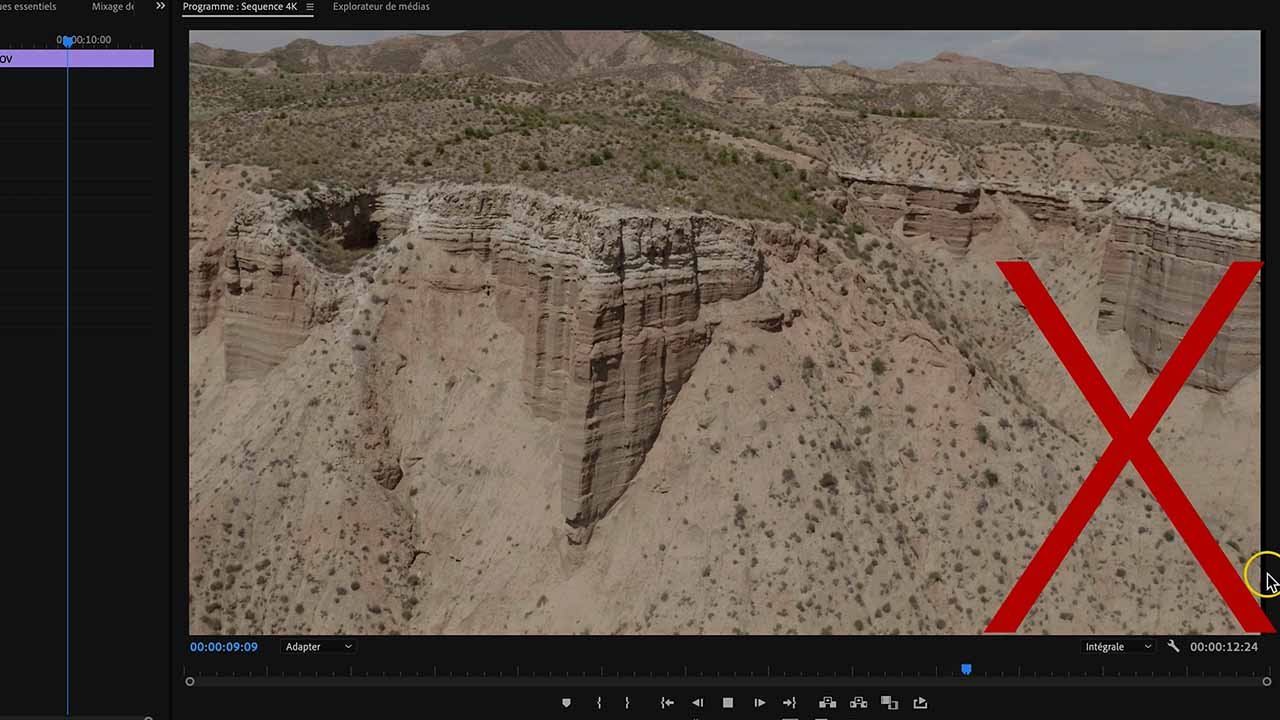Viewport: 1280px width, 720px height.
Task: Open Programme panel hamburger menu
Action: 309,7
